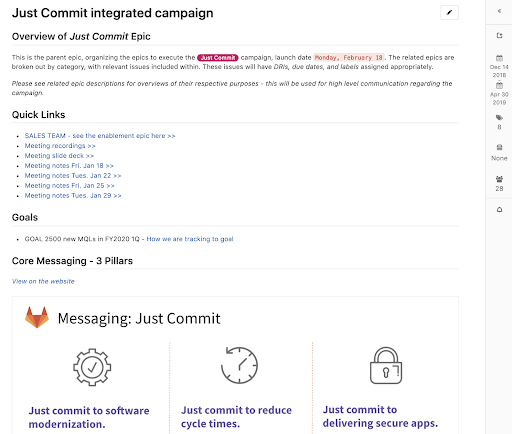Click the Just Commit label badge
This screenshot has height=434, width=512.
pyautogui.click(x=218, y=58)
